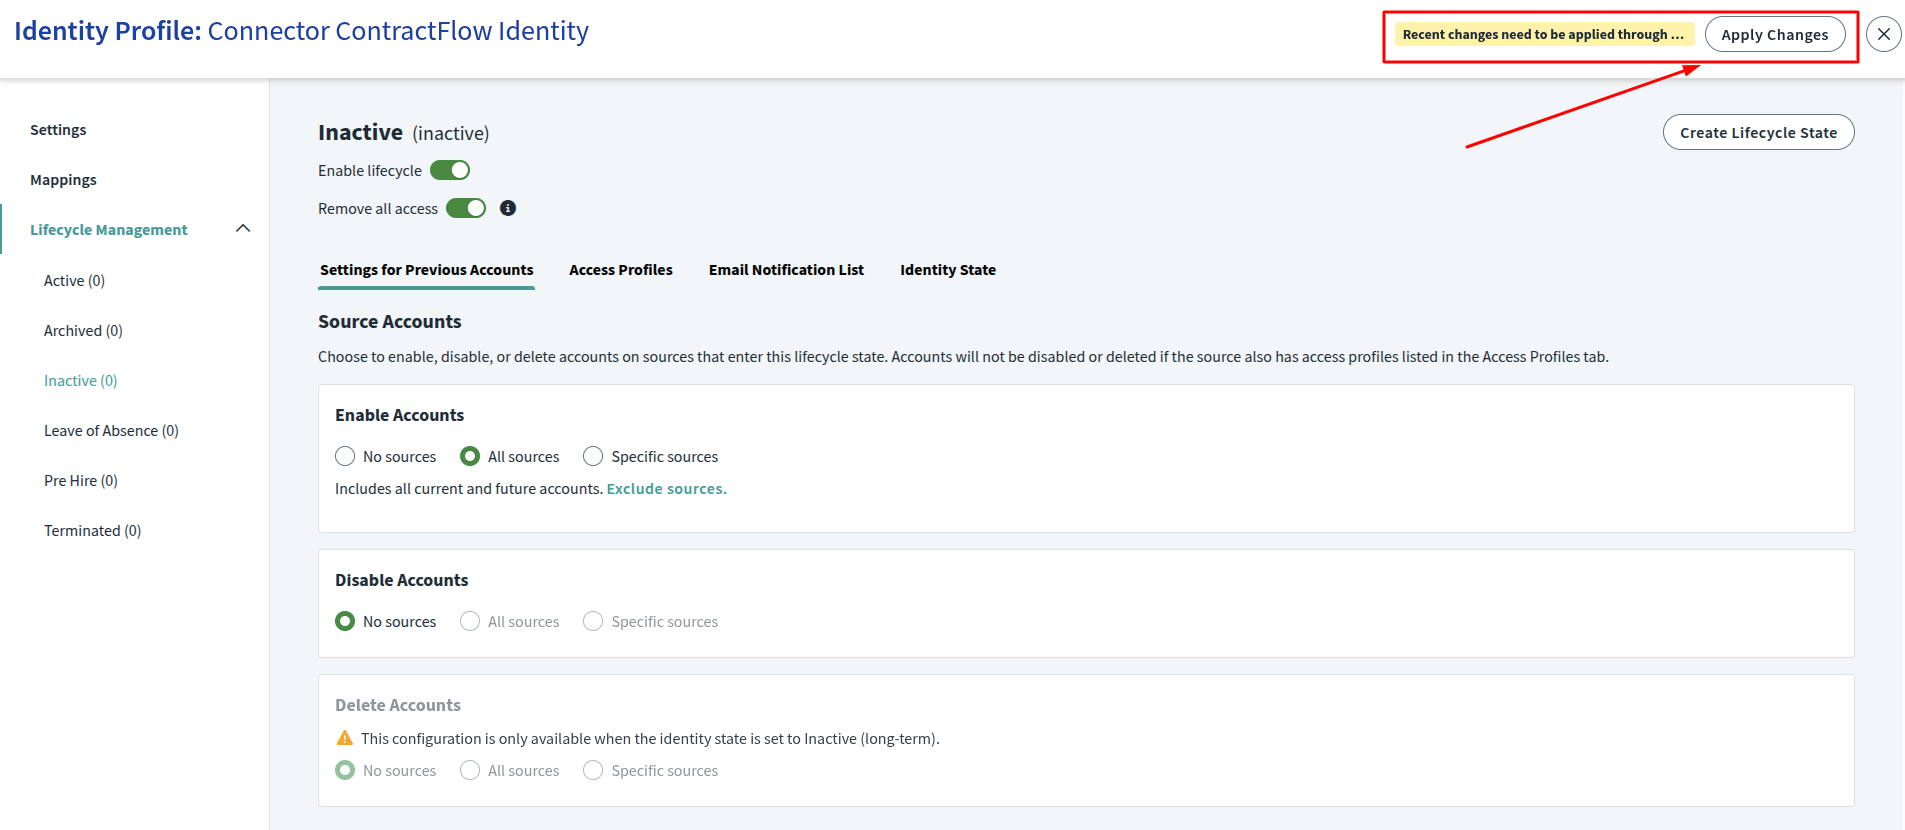Collapse the Lifecycle Management section chevron

point(243,229)
